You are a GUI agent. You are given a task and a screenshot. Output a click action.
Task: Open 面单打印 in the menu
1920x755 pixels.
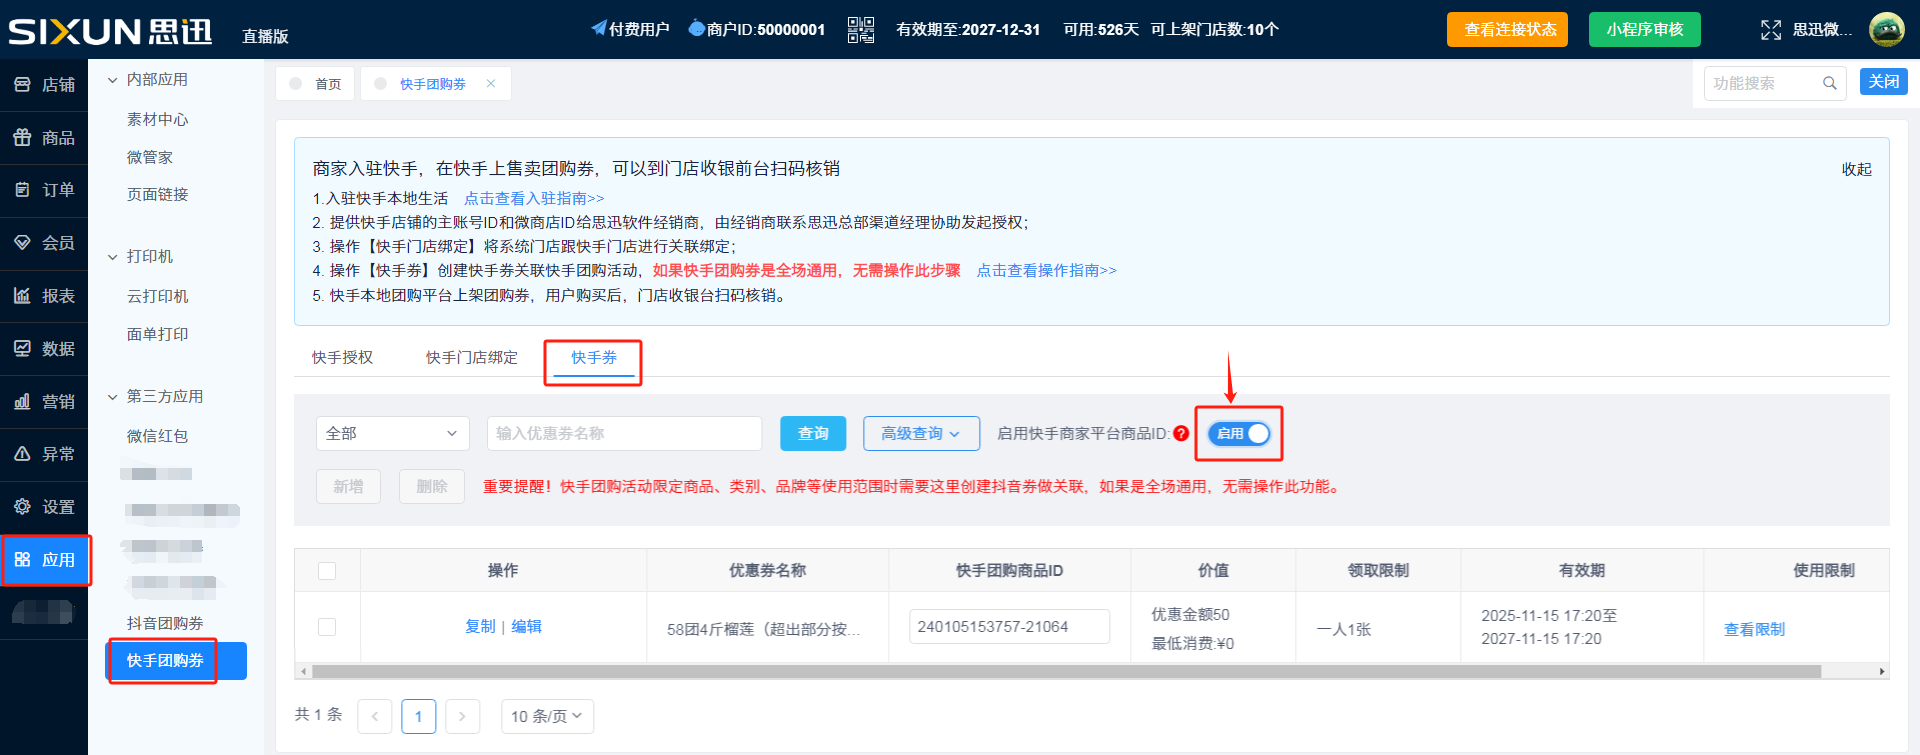(158, 334)
